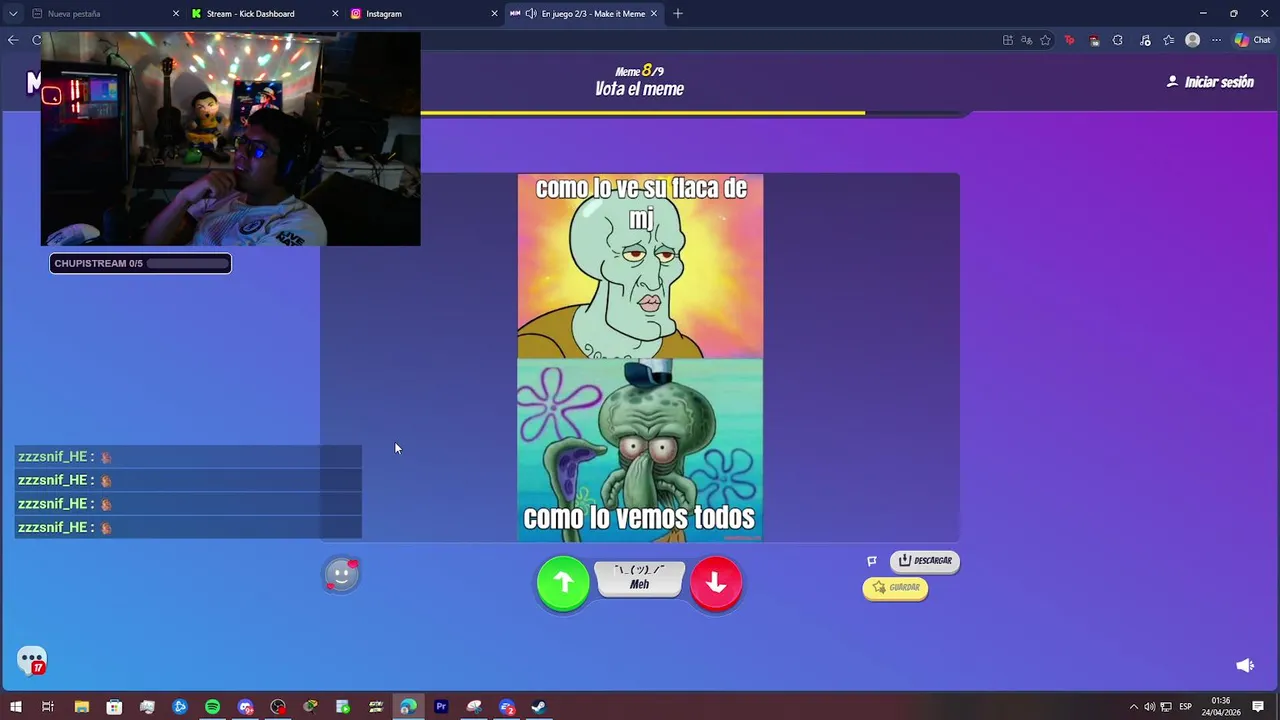Show hidden system tray icons
Viewport: 1280px width, 720px height.
(1134, 707)
